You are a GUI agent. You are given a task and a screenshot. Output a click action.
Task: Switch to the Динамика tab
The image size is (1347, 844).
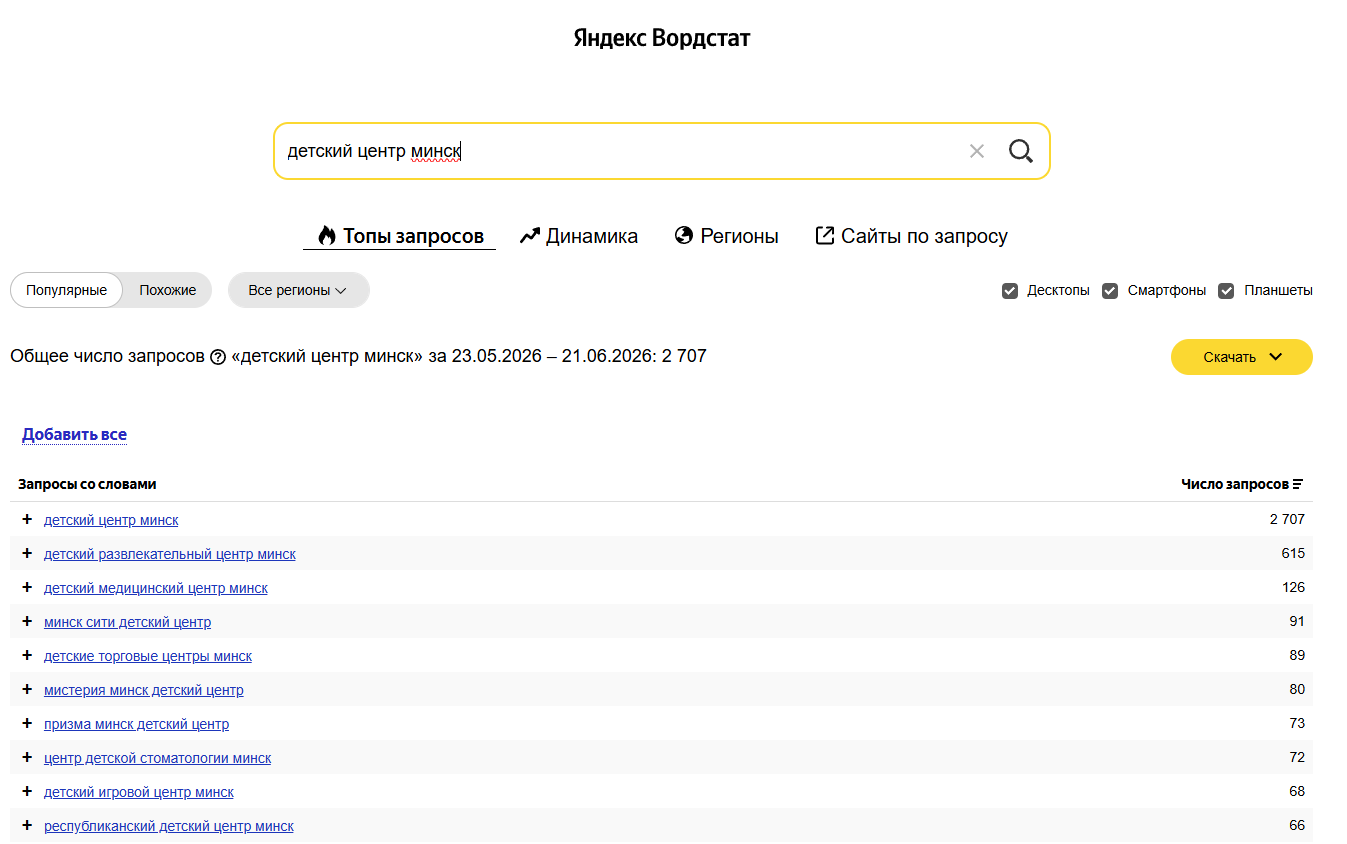pos(579,236)
